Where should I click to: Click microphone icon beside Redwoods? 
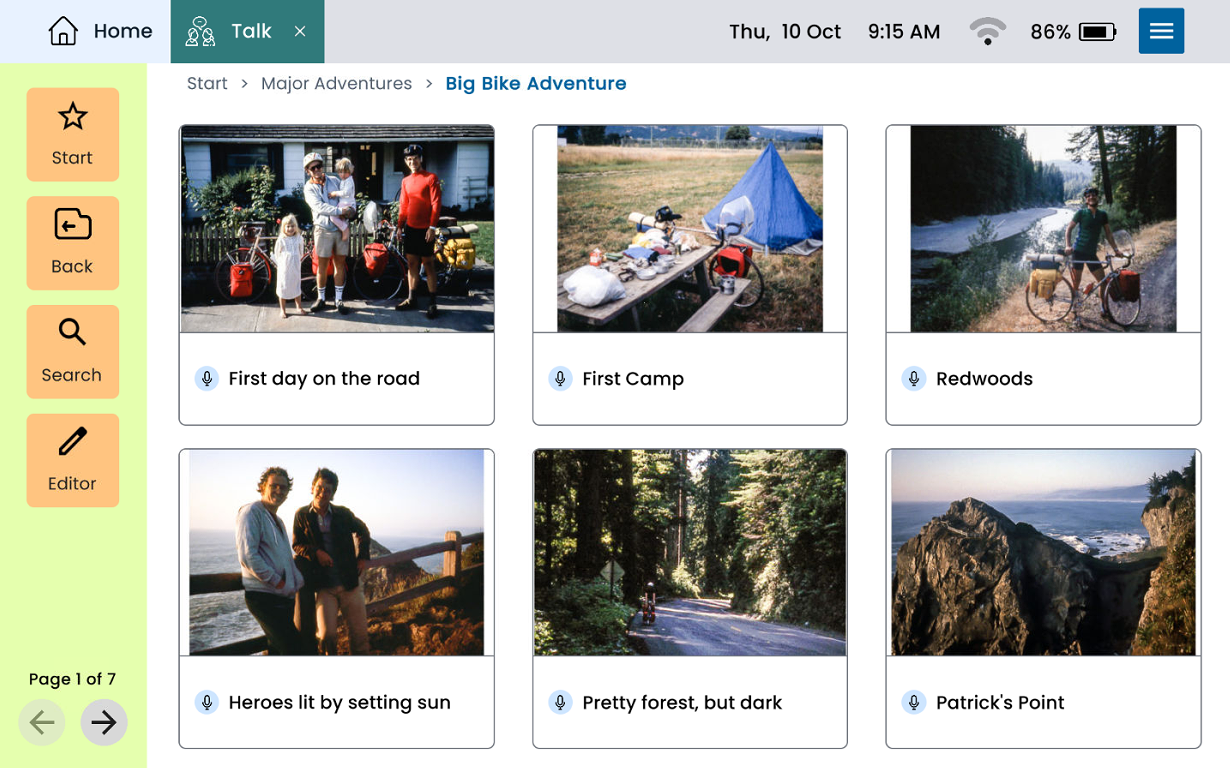914,378
